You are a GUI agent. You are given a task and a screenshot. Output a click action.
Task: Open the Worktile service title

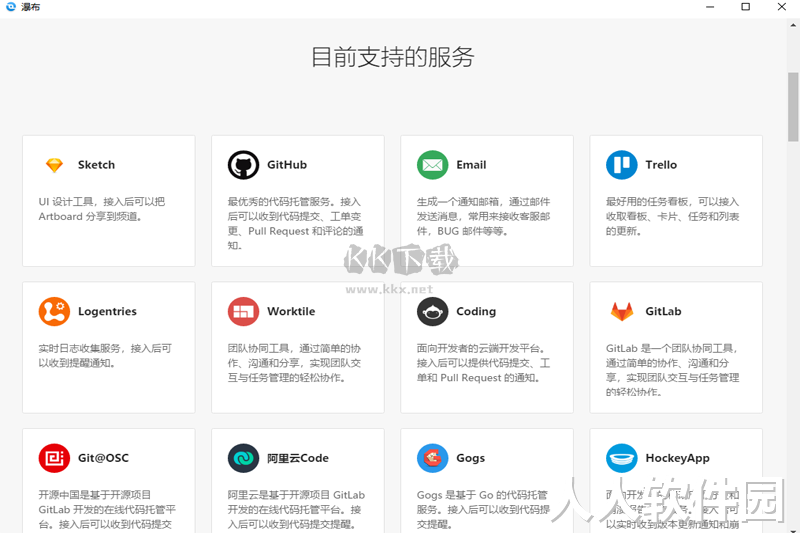291,311
